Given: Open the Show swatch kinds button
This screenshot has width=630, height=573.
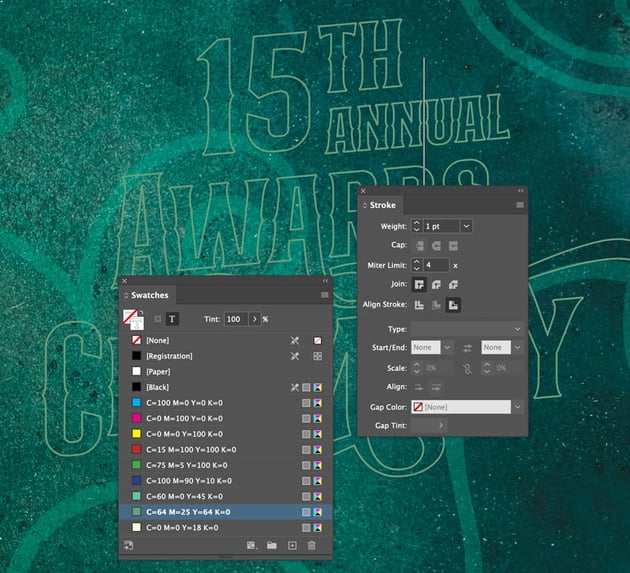Looking at the screenshot, I should (252, 545).
